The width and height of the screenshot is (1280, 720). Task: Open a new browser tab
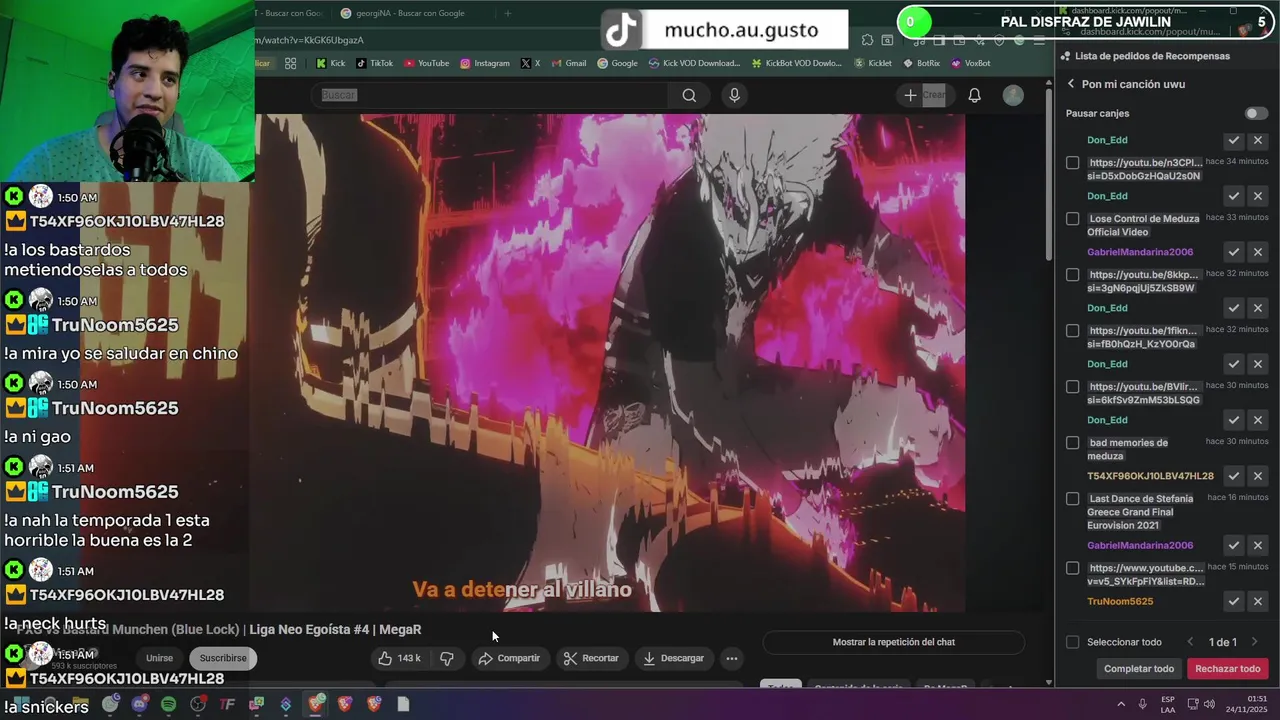(x=507, y=13)
